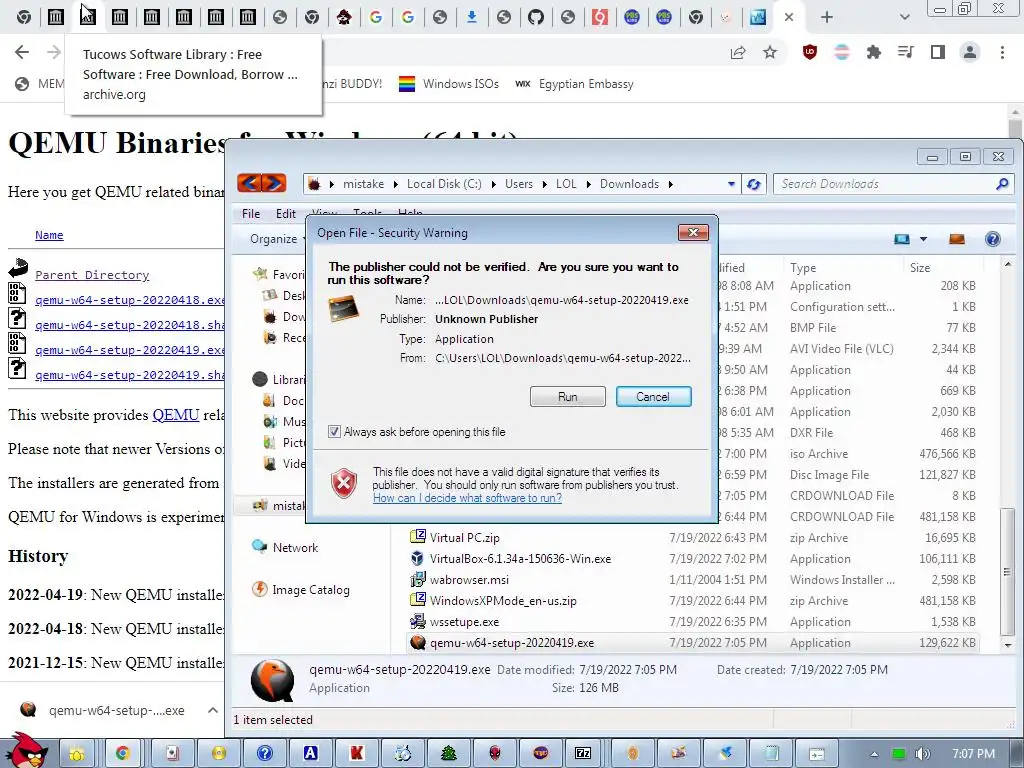Screen dimensions: 1024x768
Task: Open Explorer help icon
Action: (x=993, y=239)
